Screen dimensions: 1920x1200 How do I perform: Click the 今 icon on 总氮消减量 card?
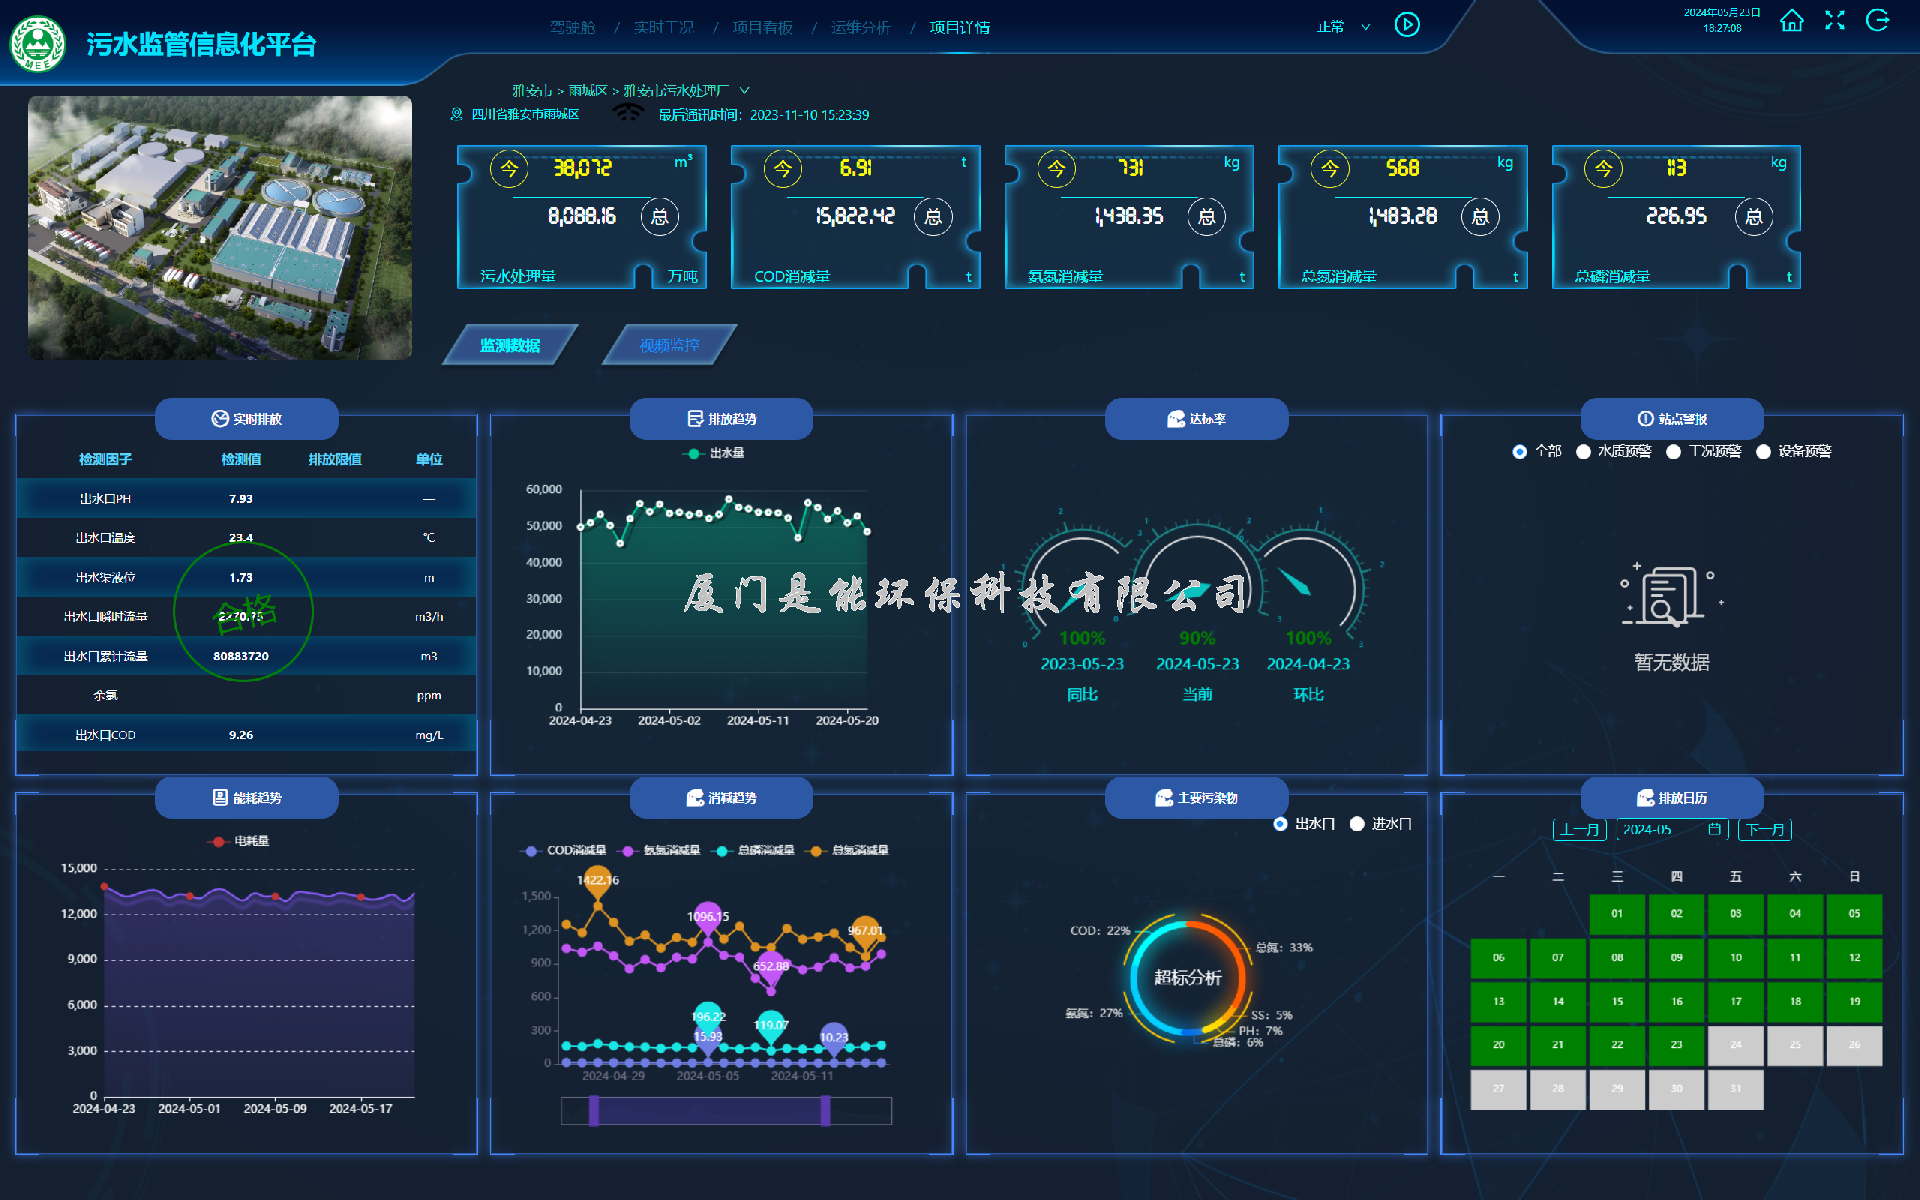click(x=1329, y=169)
